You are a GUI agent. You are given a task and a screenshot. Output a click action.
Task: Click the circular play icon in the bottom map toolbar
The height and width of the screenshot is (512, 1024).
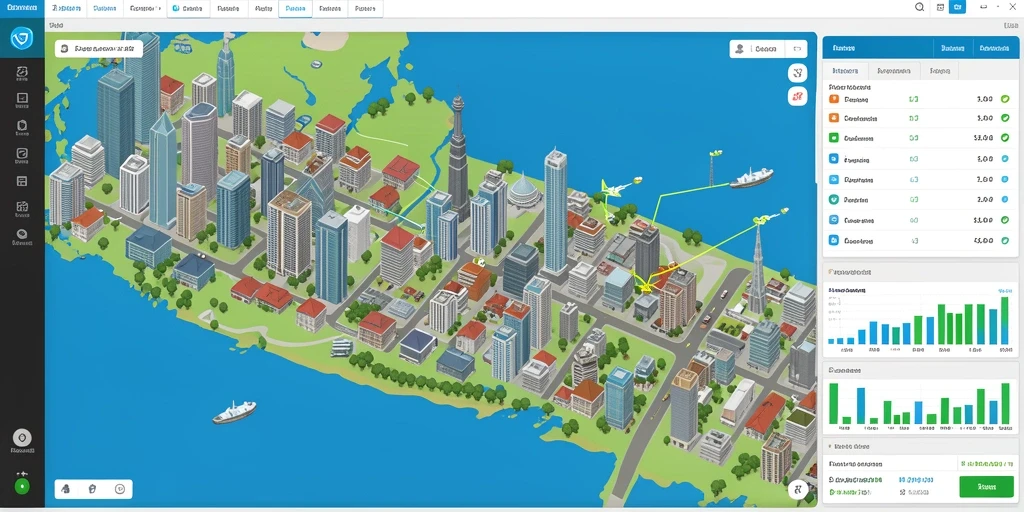[120, 488]
